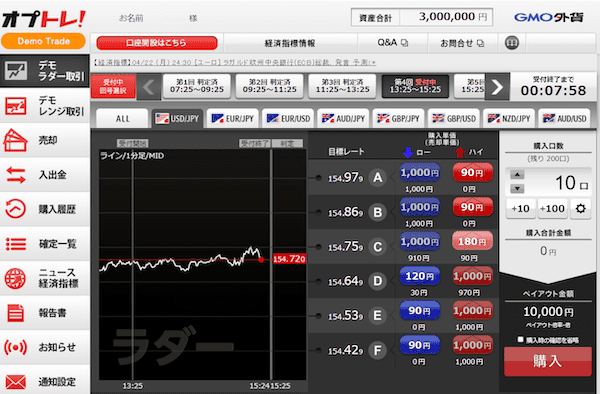Click 口座開設はこちら account opening button
600x394 pixels.
(x=157, y=43)
